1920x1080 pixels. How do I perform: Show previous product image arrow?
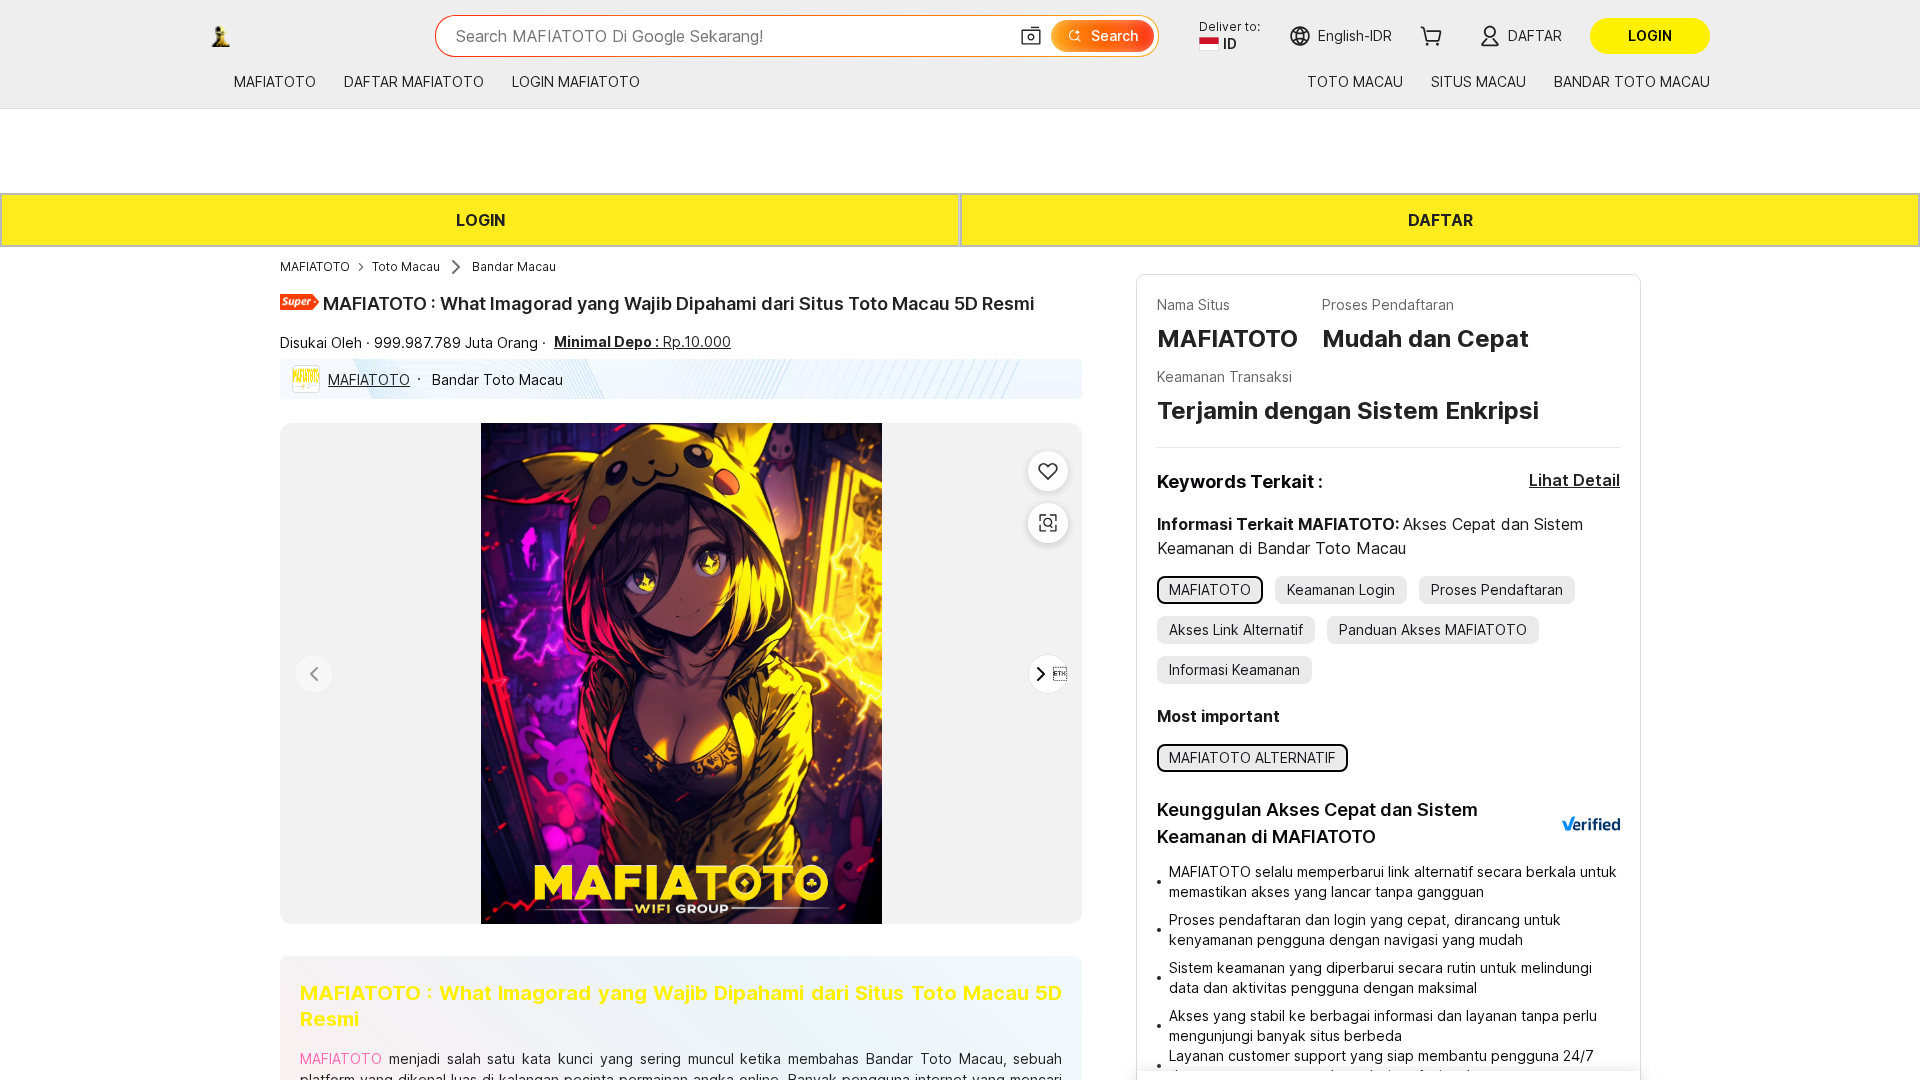point(314,674)
